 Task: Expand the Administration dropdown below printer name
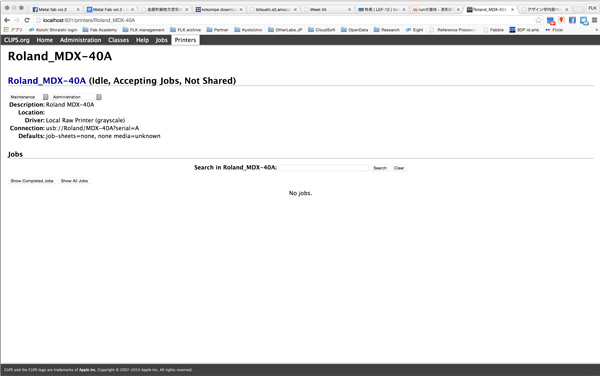[x=77, y=97]
